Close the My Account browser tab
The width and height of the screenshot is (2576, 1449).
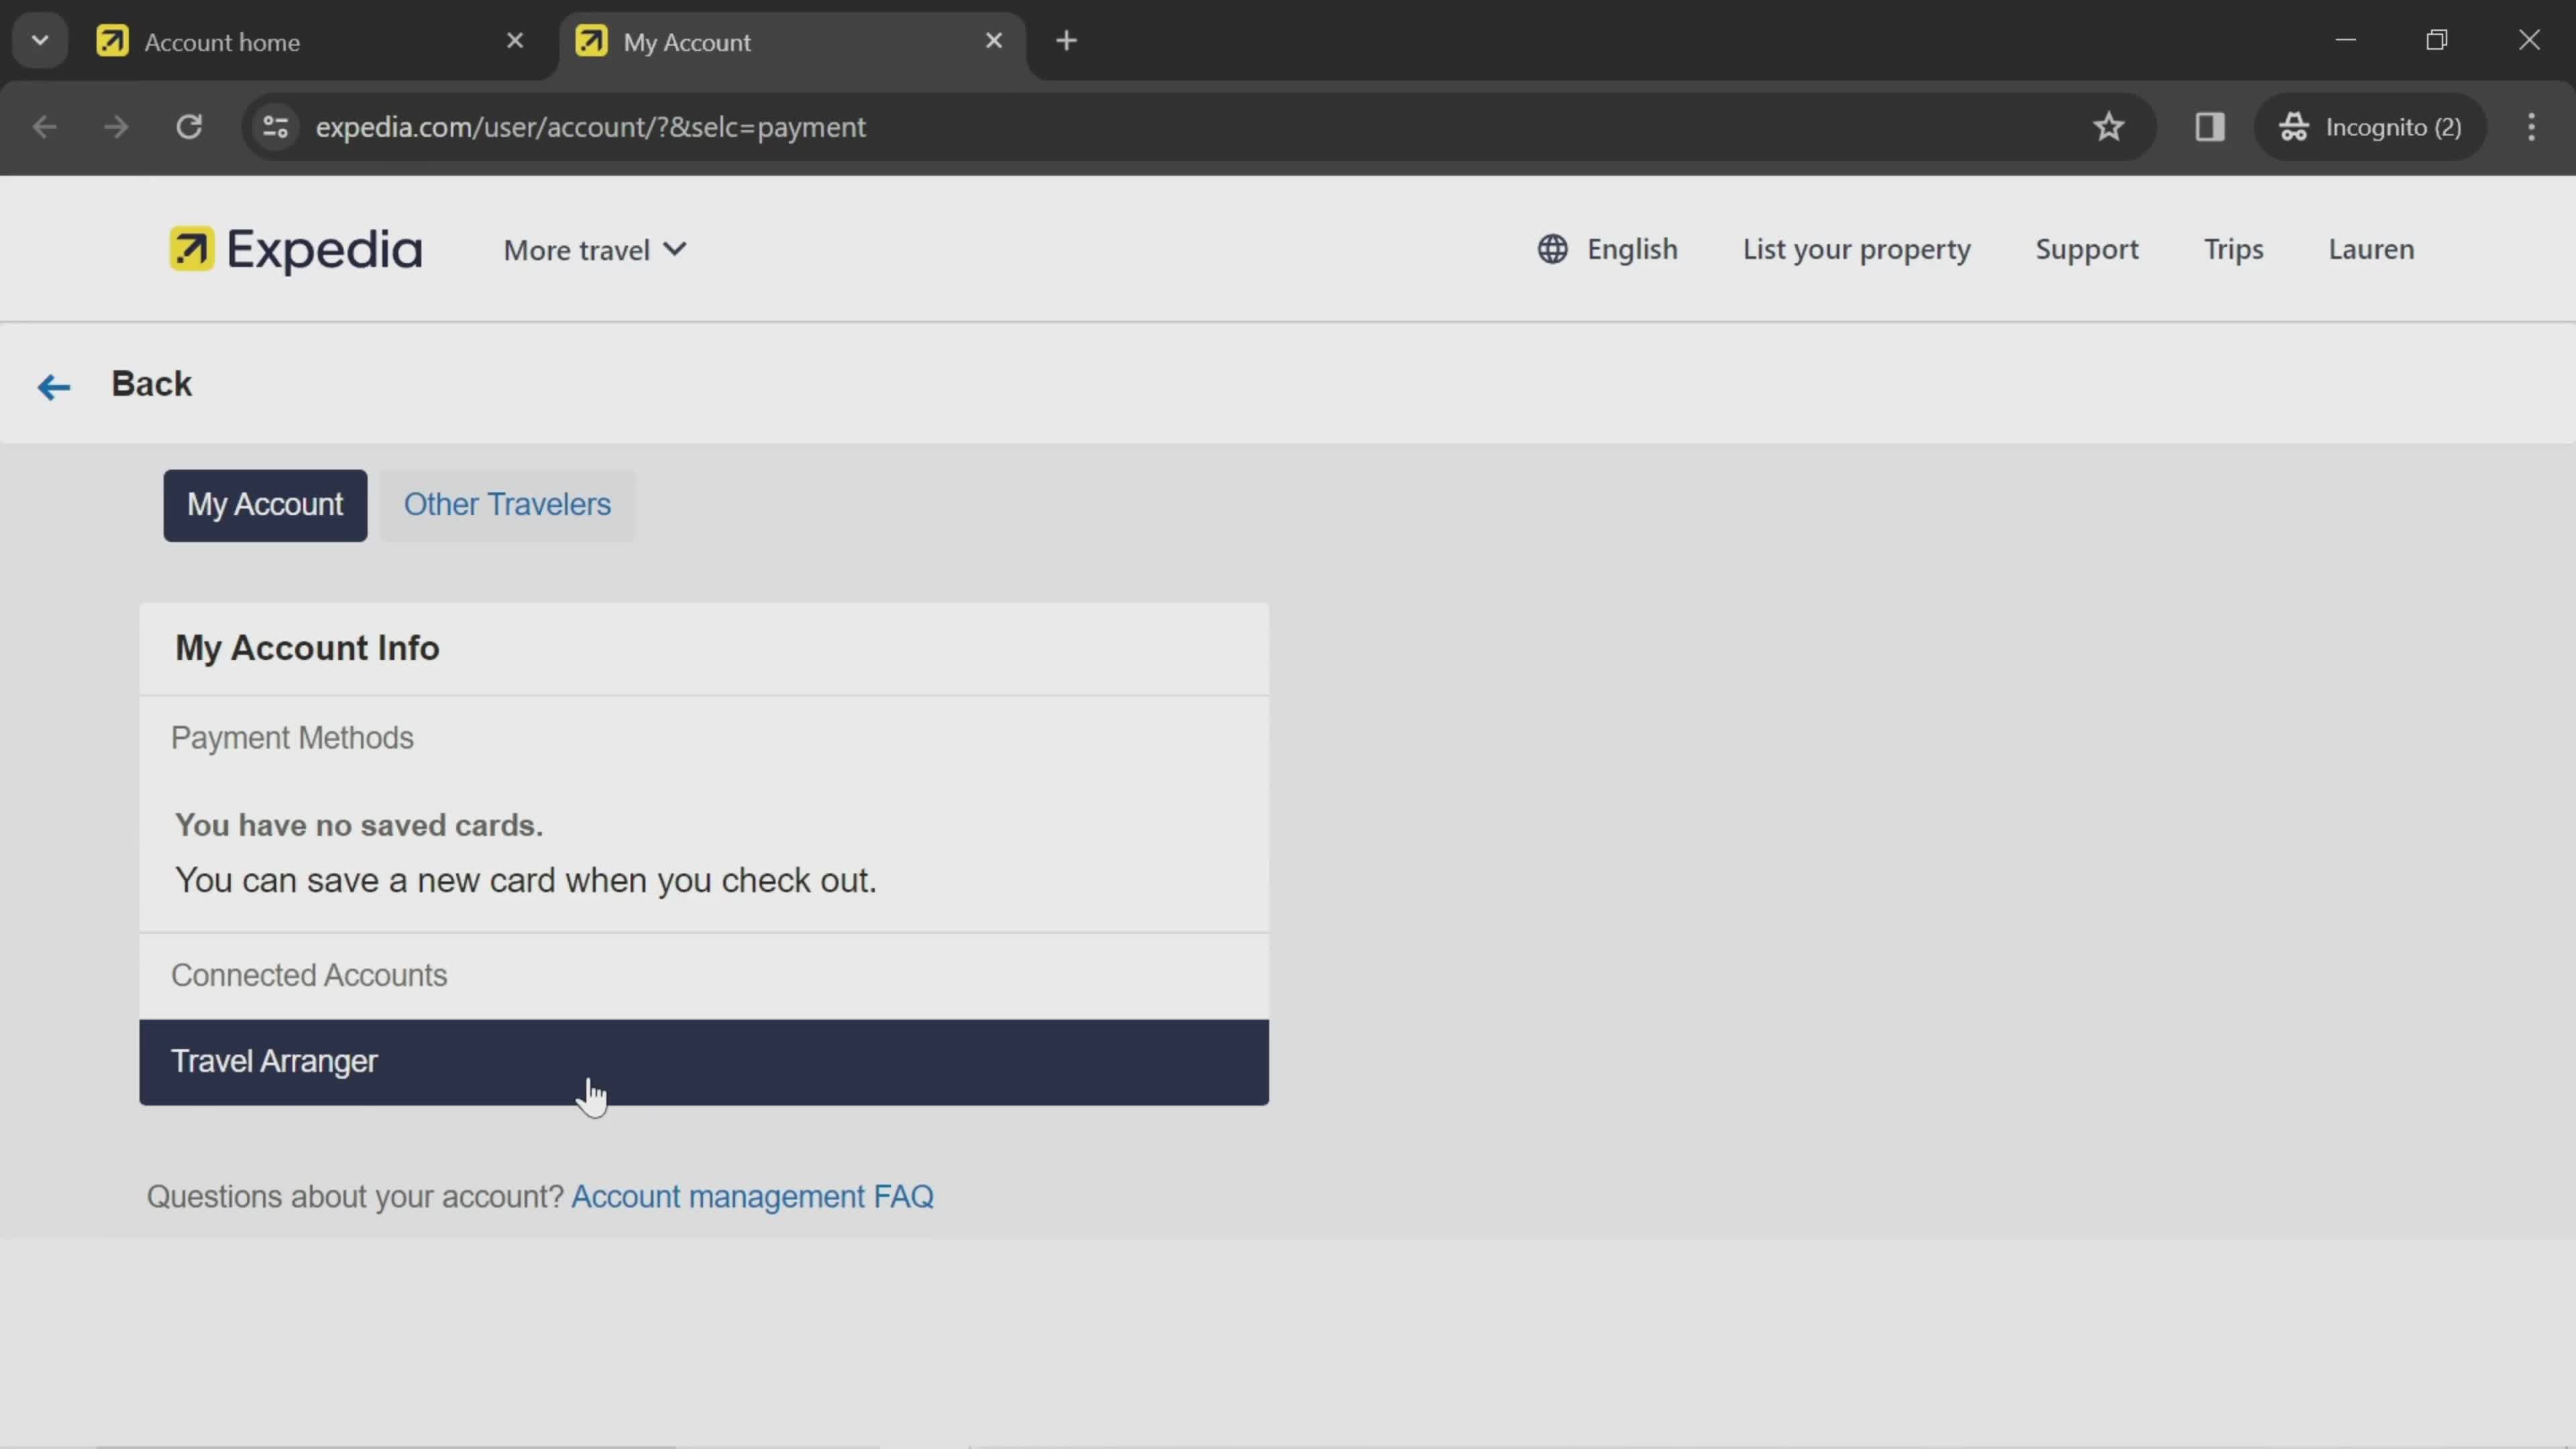[x=993, y=41]
